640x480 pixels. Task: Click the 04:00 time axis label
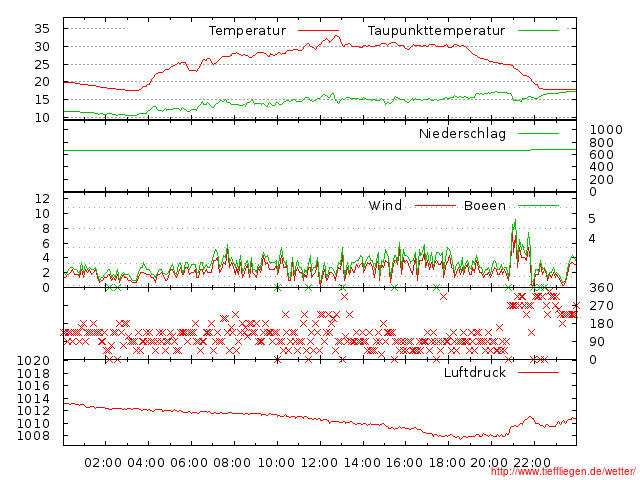tap(146, 463)
